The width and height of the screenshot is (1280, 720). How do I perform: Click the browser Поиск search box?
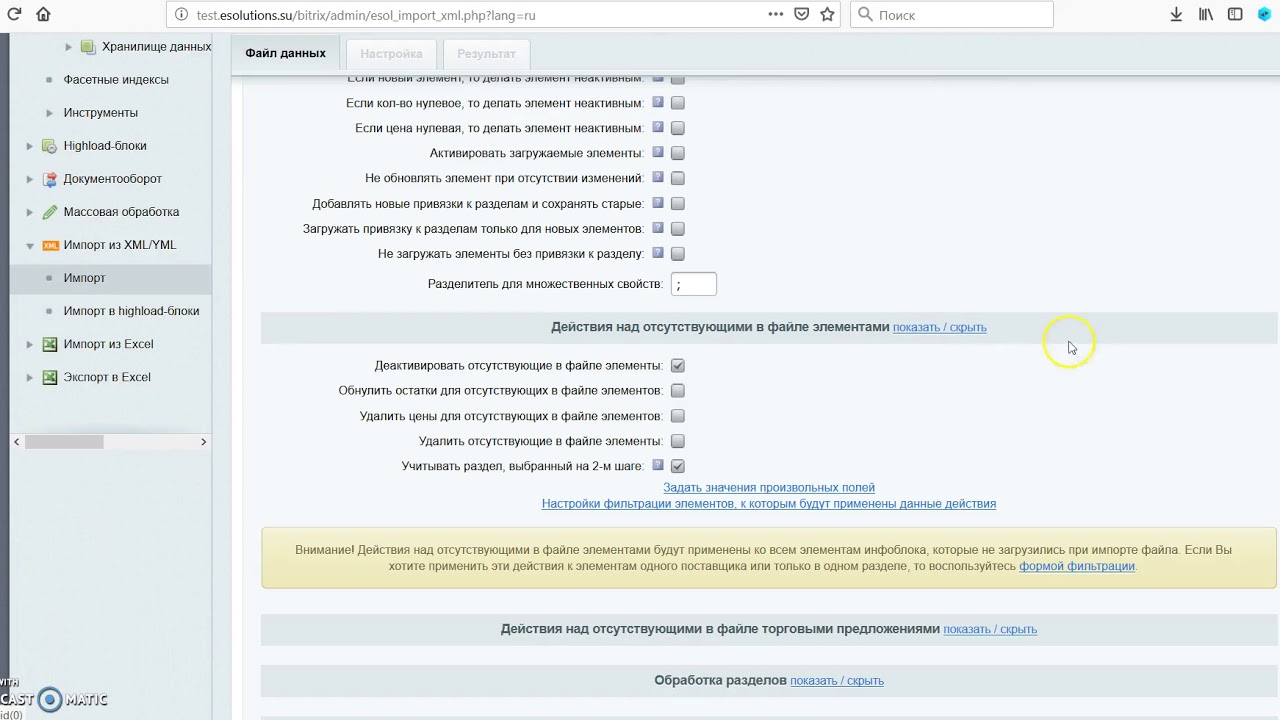pyautogui.click(x=952, y=14)
